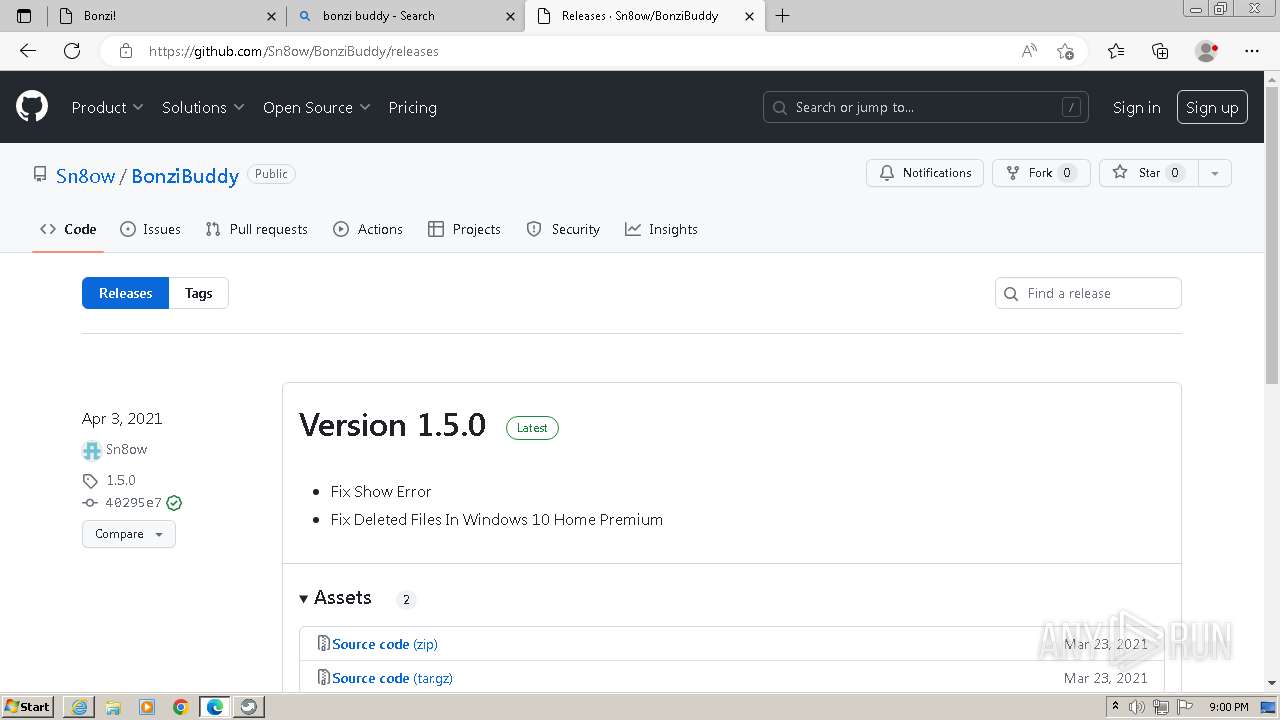Click the volume speaker tray icon

(1137, 707)
